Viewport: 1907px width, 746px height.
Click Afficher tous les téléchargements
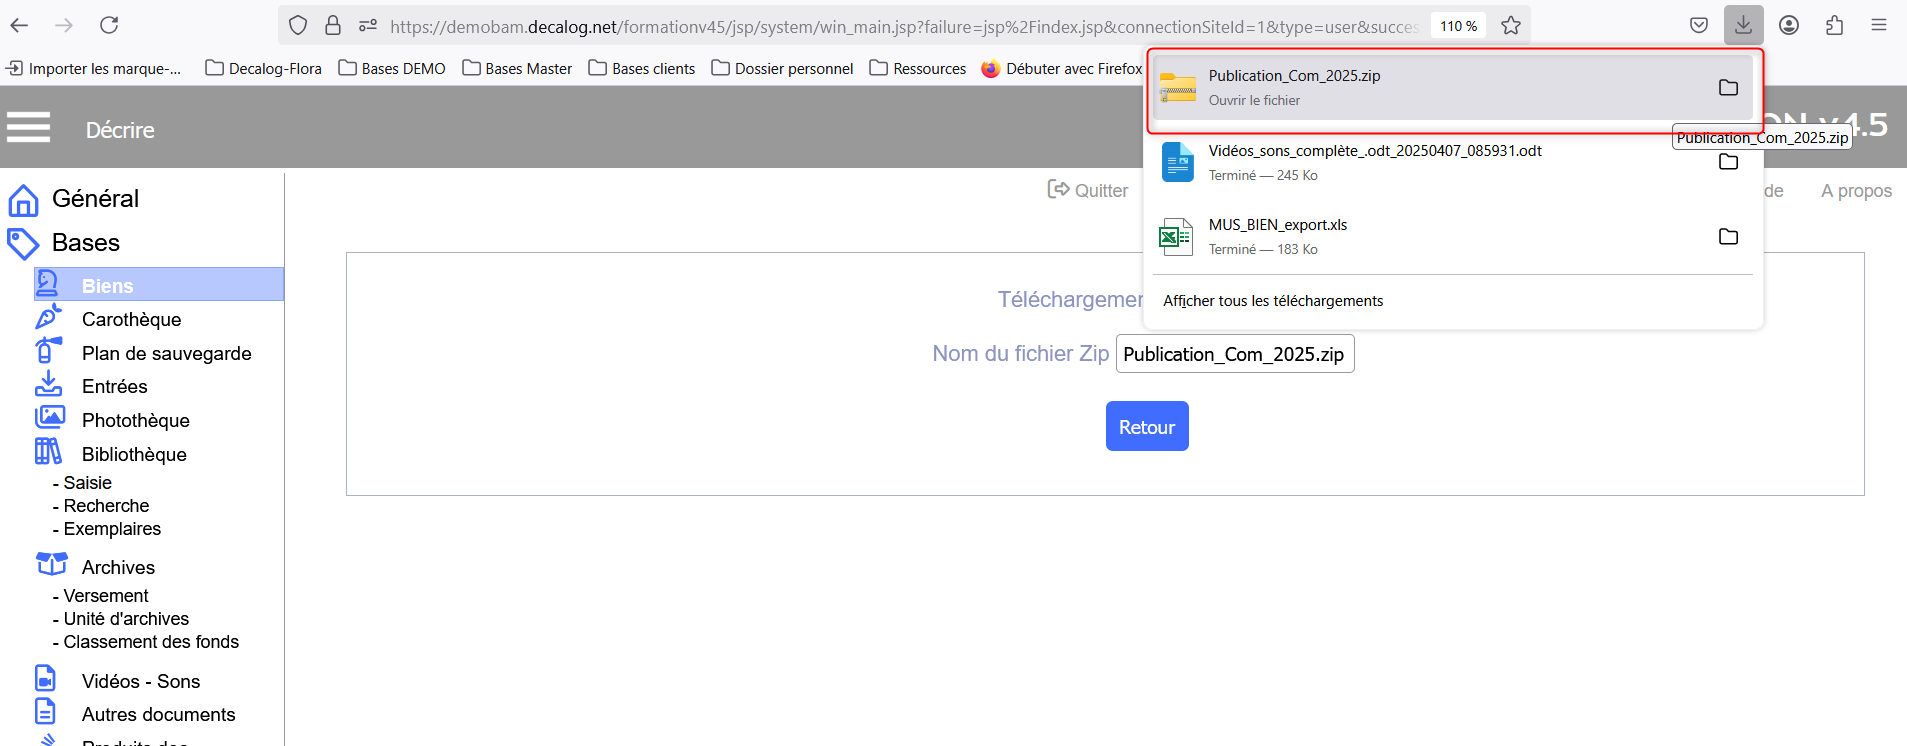click(1272, 301)
